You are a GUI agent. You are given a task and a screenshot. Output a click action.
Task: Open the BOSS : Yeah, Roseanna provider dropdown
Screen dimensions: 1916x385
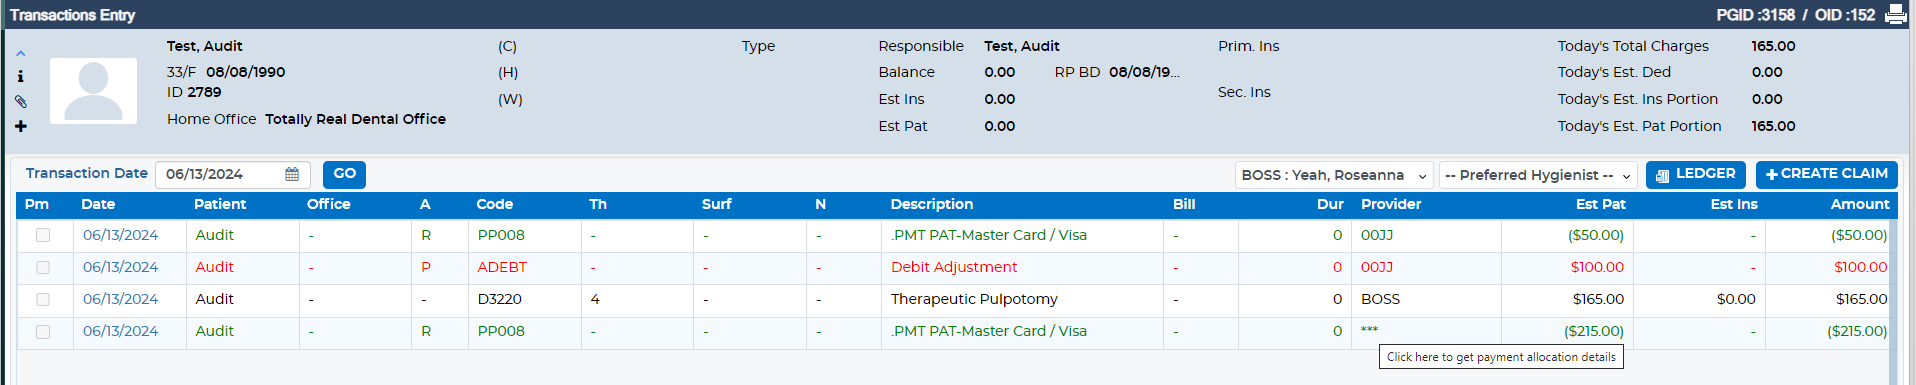pos(1334,175)
